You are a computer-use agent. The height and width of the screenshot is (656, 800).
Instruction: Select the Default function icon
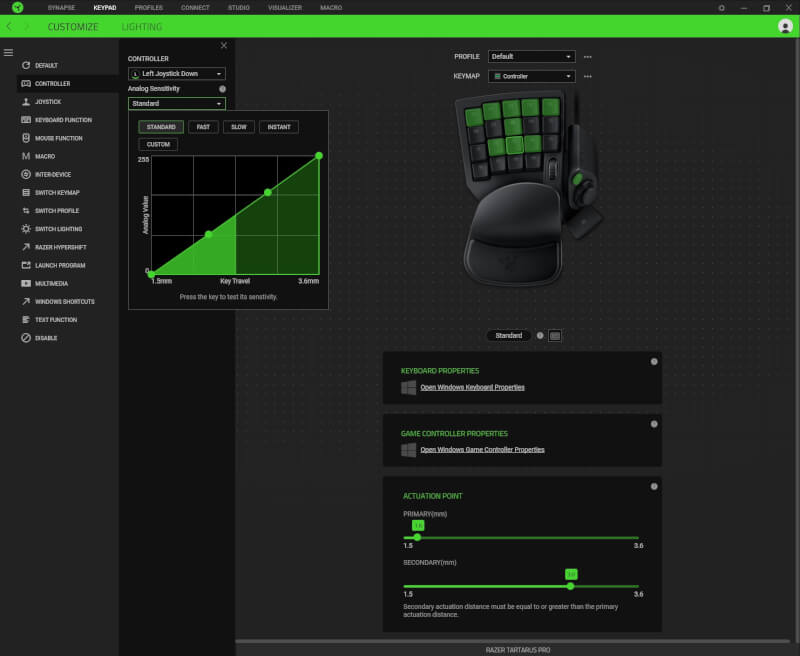point(26,65)
